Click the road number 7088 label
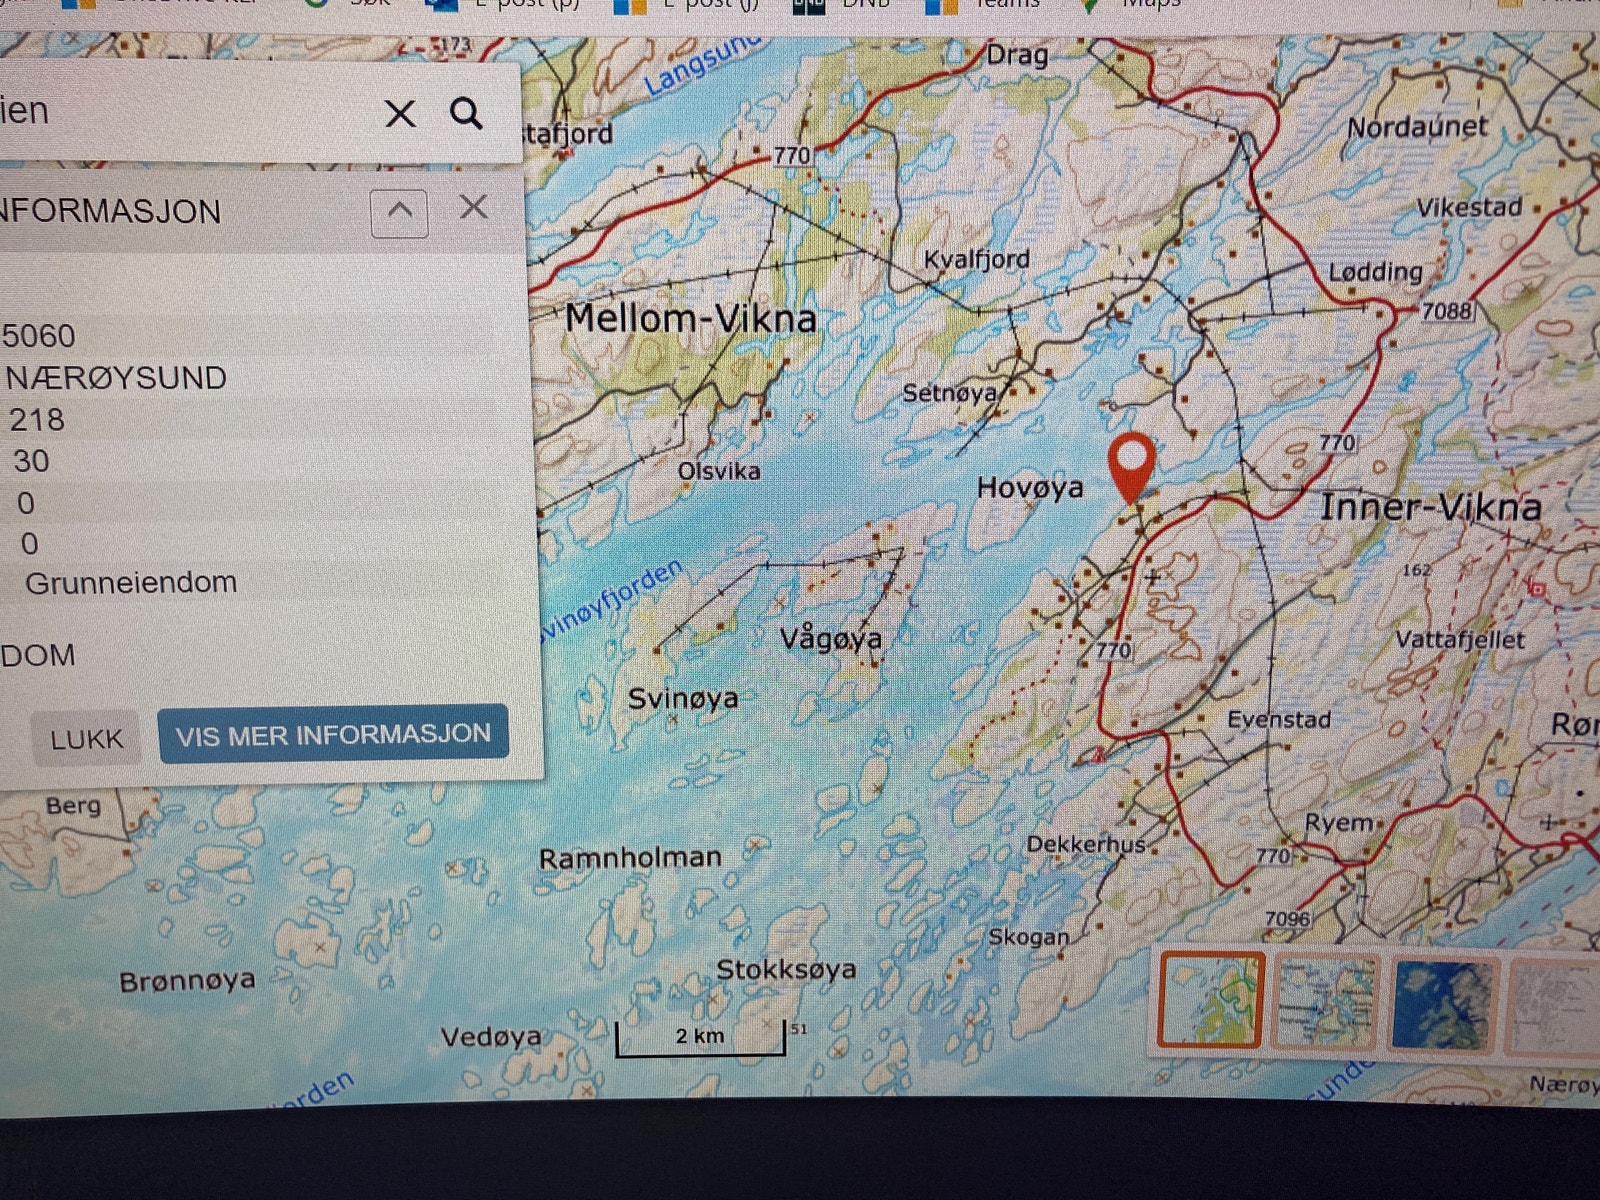1600x1200 pixels. pyautogui.click(x=1447, y=311)
